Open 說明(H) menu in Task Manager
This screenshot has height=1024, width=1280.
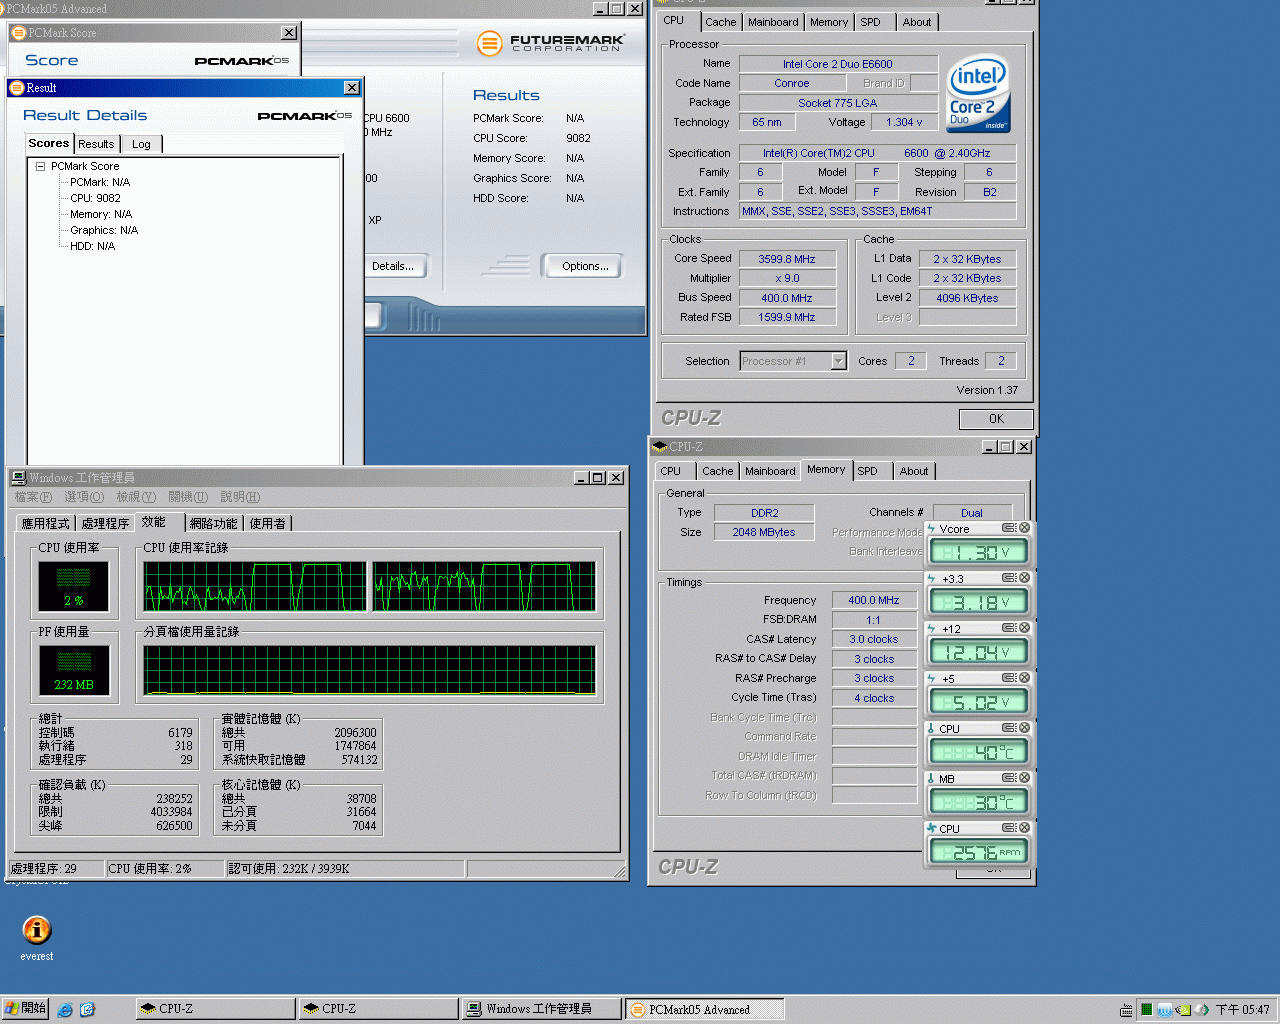click(240, 497)
